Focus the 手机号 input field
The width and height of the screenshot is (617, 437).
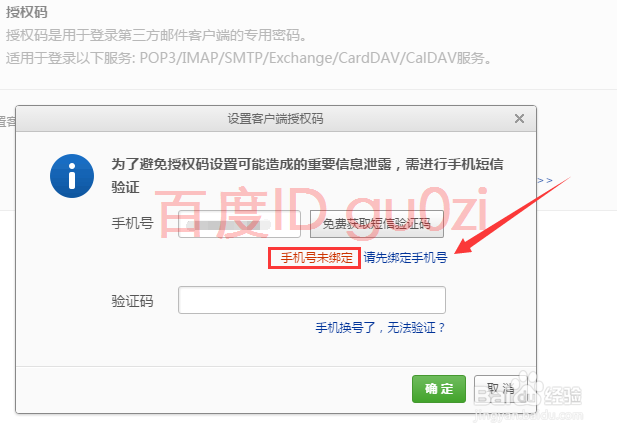(239, 224)
